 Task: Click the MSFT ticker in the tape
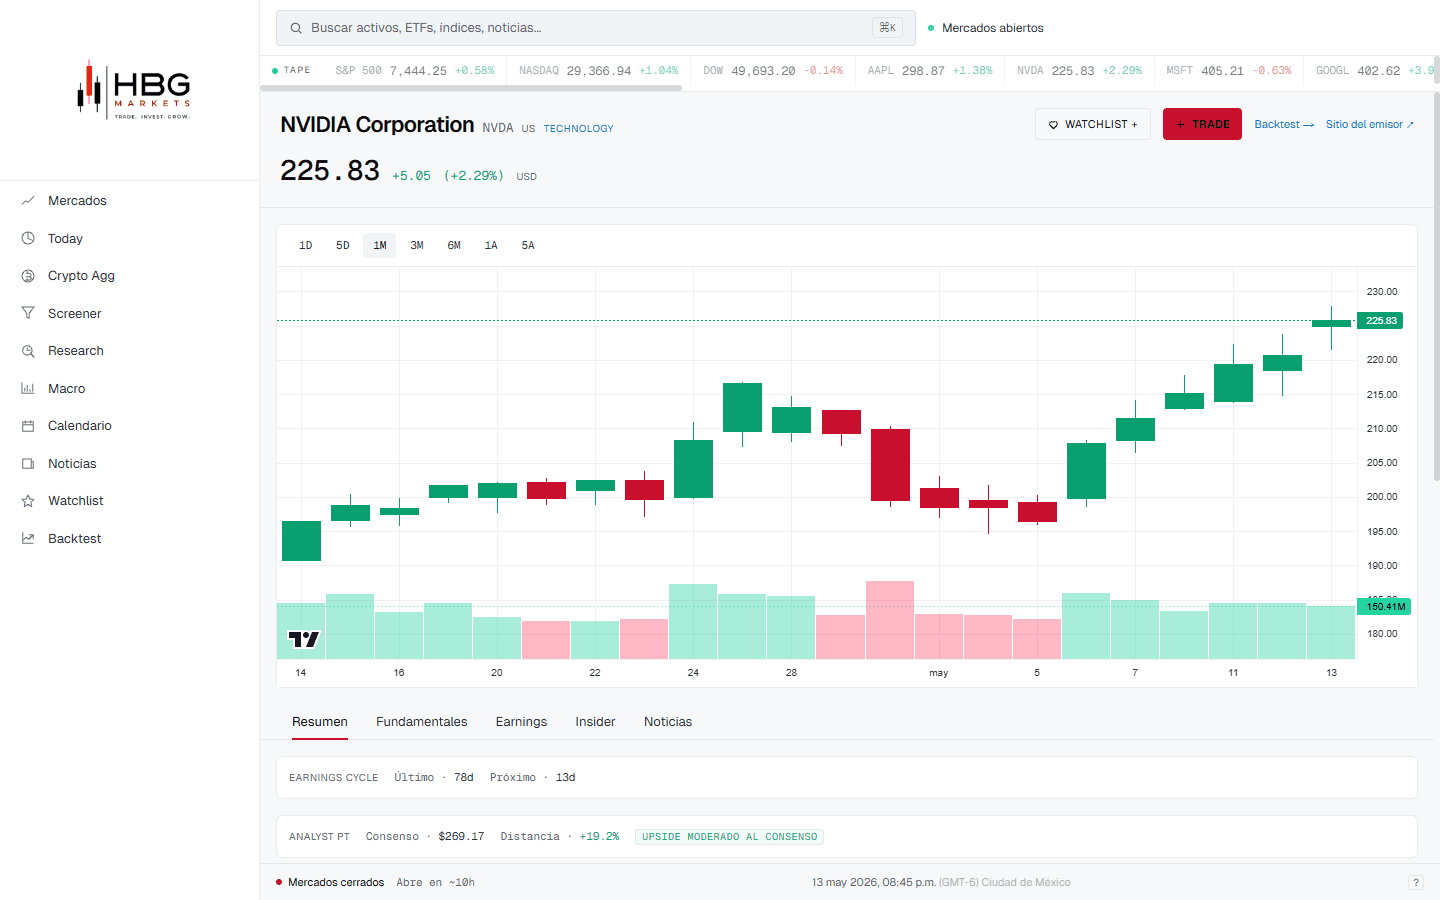1229,71
